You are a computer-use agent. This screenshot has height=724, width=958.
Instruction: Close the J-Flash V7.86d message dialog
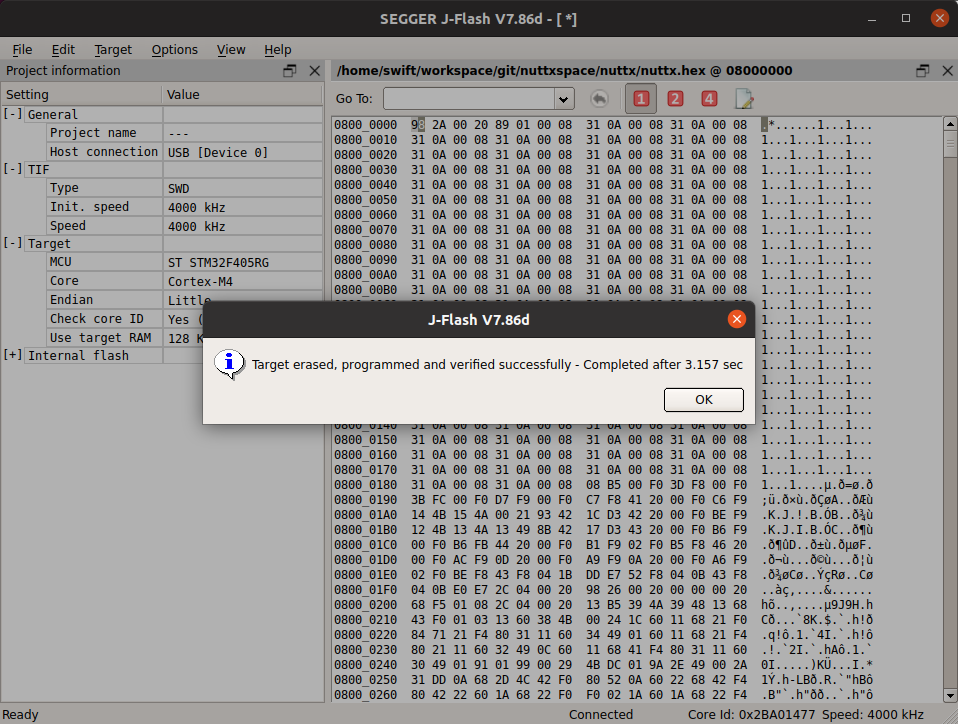[x=737, y=319]
